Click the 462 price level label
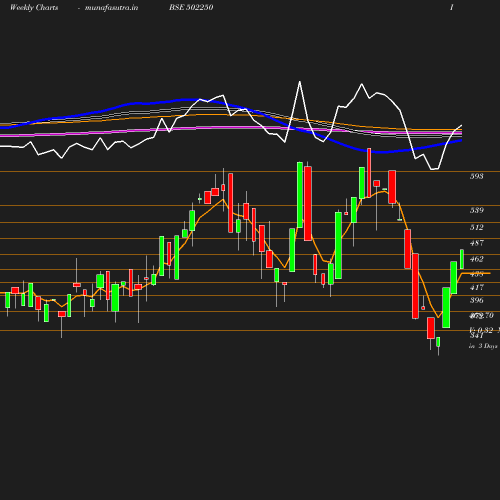This screenshot has width=500, height=500. [x=476, y=259]
